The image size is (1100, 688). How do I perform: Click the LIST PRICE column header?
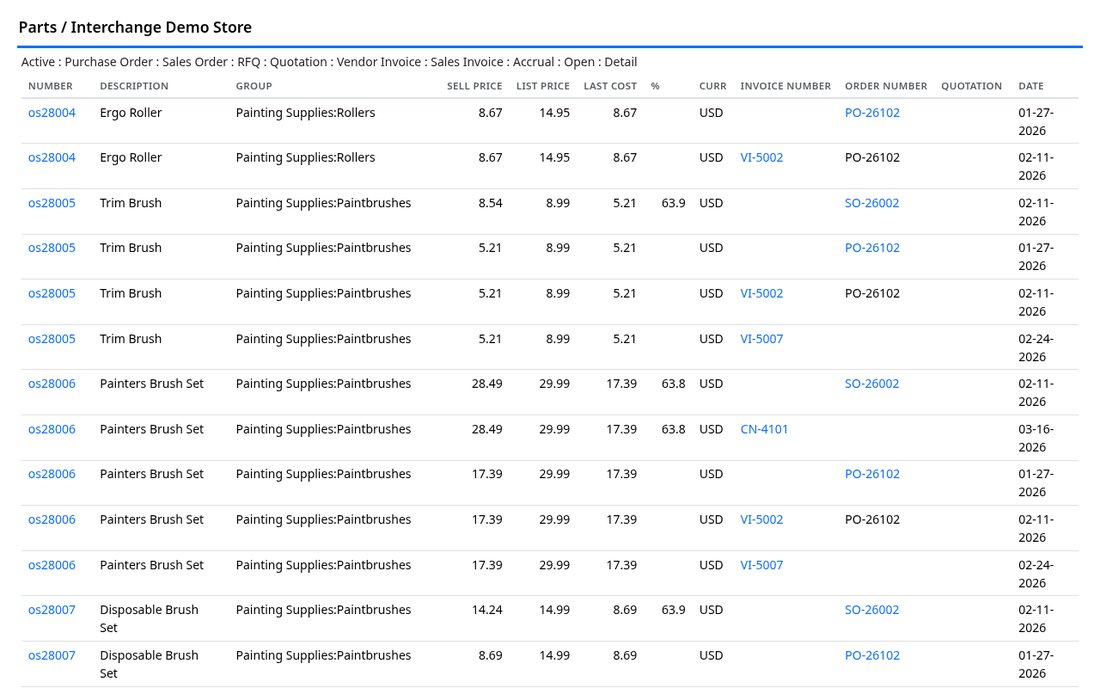pos(543,86)
